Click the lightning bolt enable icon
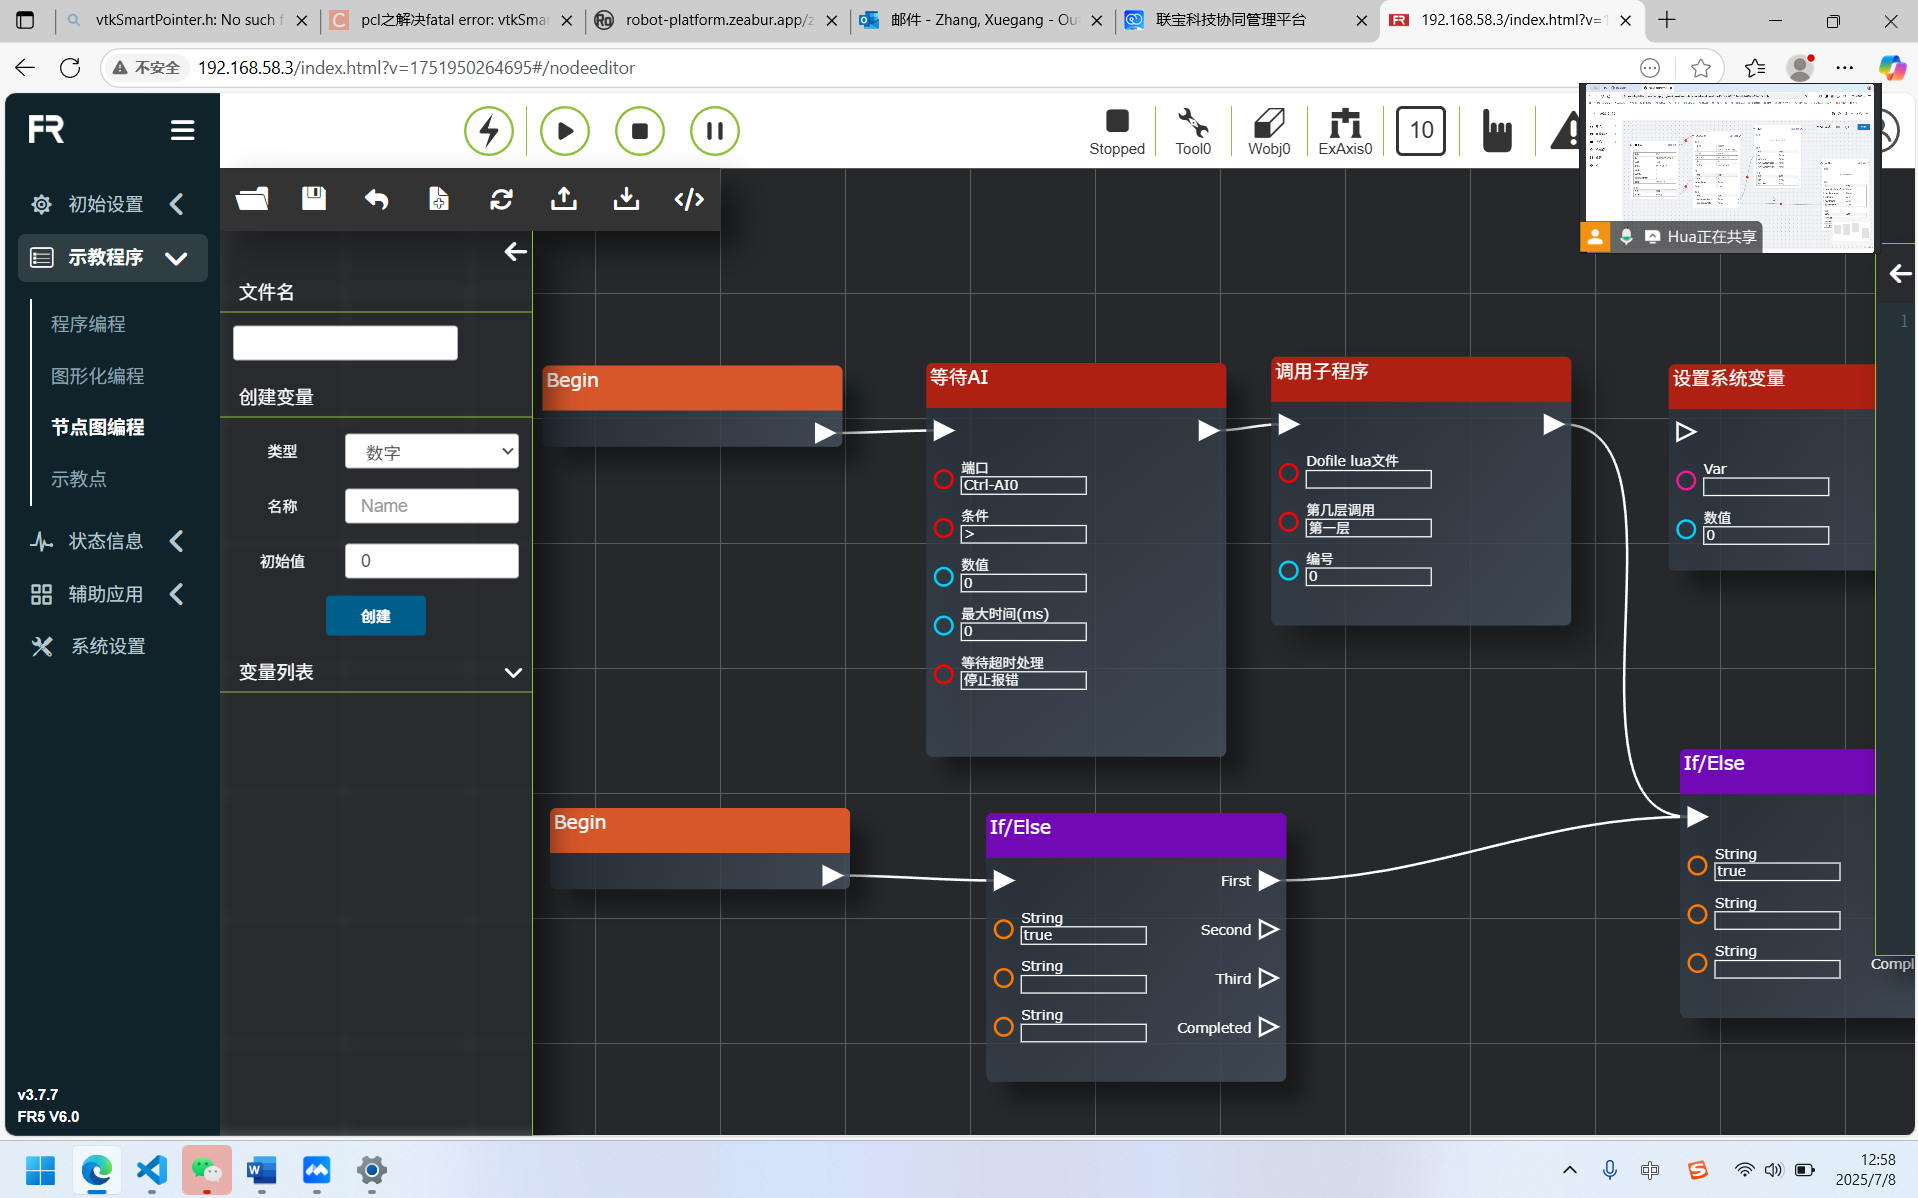This screenshot has height=1198, width=1918. pos(489,131)
